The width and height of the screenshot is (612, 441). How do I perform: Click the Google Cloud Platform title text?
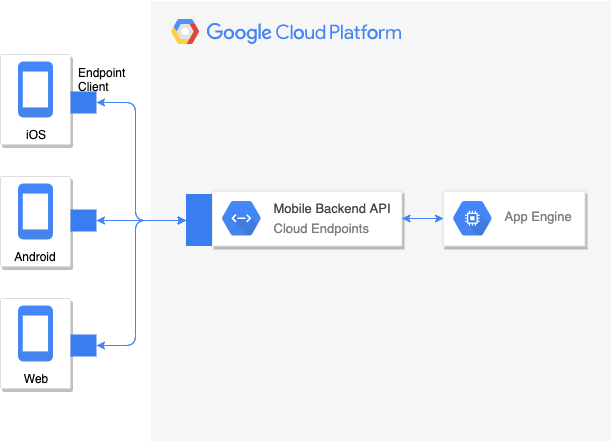[x=304, y=32]
